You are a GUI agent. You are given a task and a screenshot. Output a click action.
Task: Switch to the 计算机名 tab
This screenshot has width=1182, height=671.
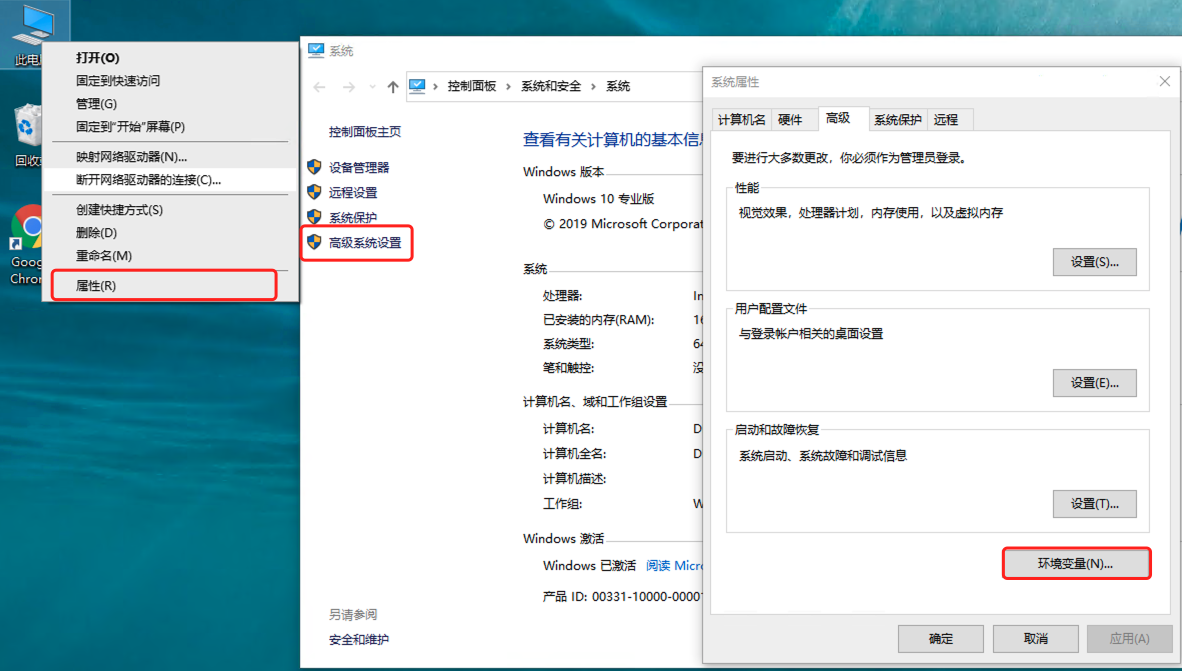coord(741,120)
